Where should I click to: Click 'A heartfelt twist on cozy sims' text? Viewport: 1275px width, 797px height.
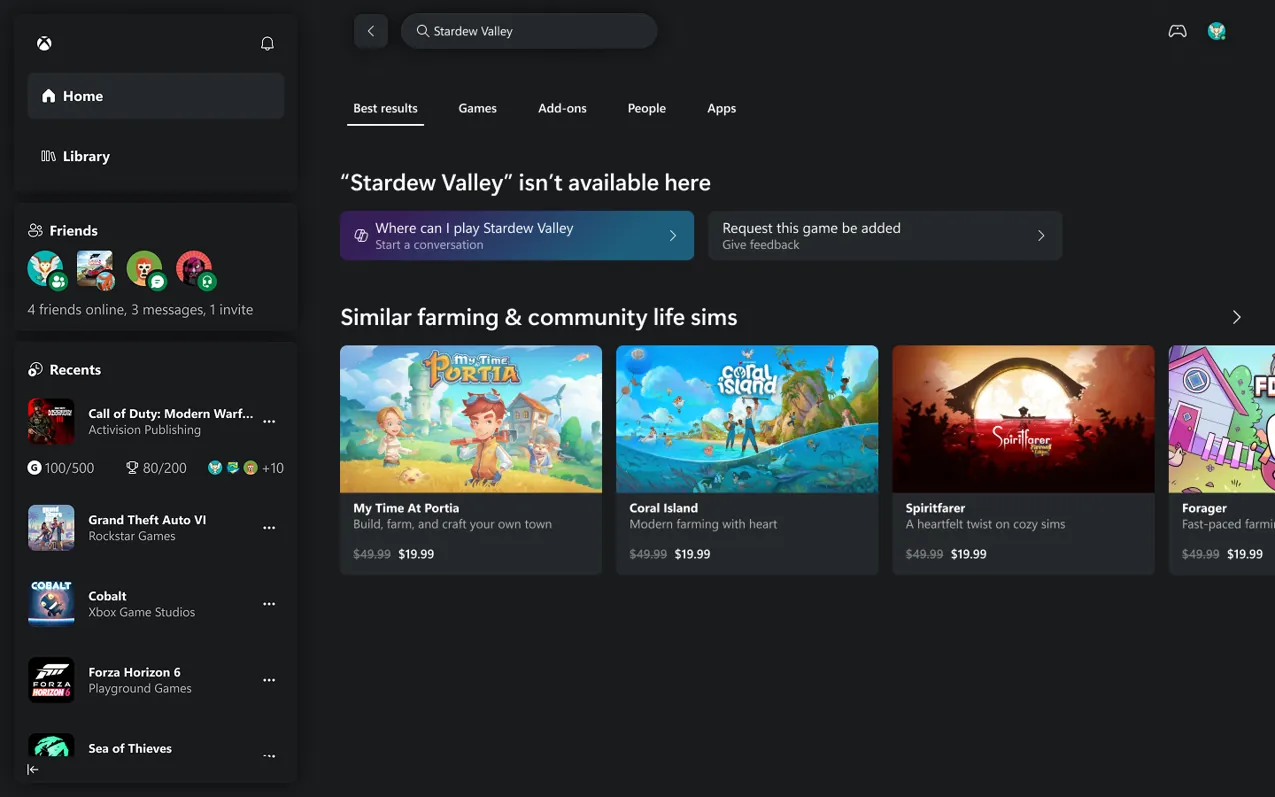coord(985,524)
